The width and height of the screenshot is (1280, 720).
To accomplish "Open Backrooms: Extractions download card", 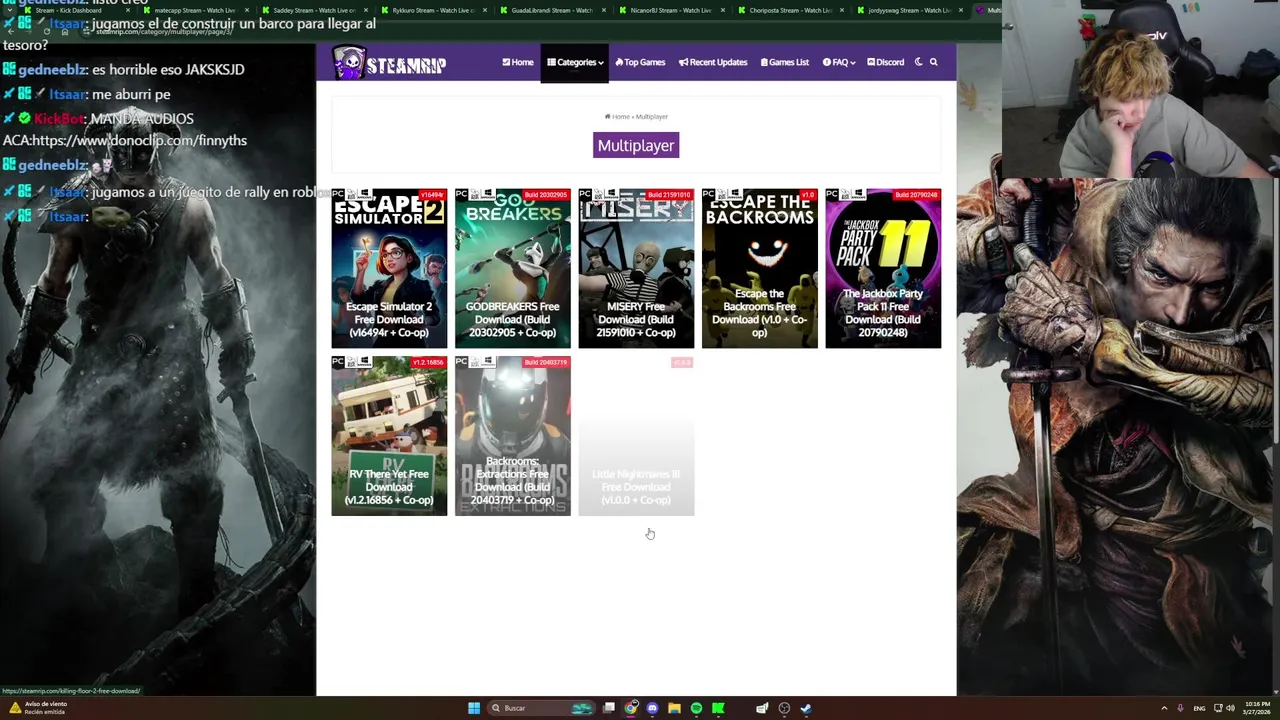I will [x=513, y=436].
